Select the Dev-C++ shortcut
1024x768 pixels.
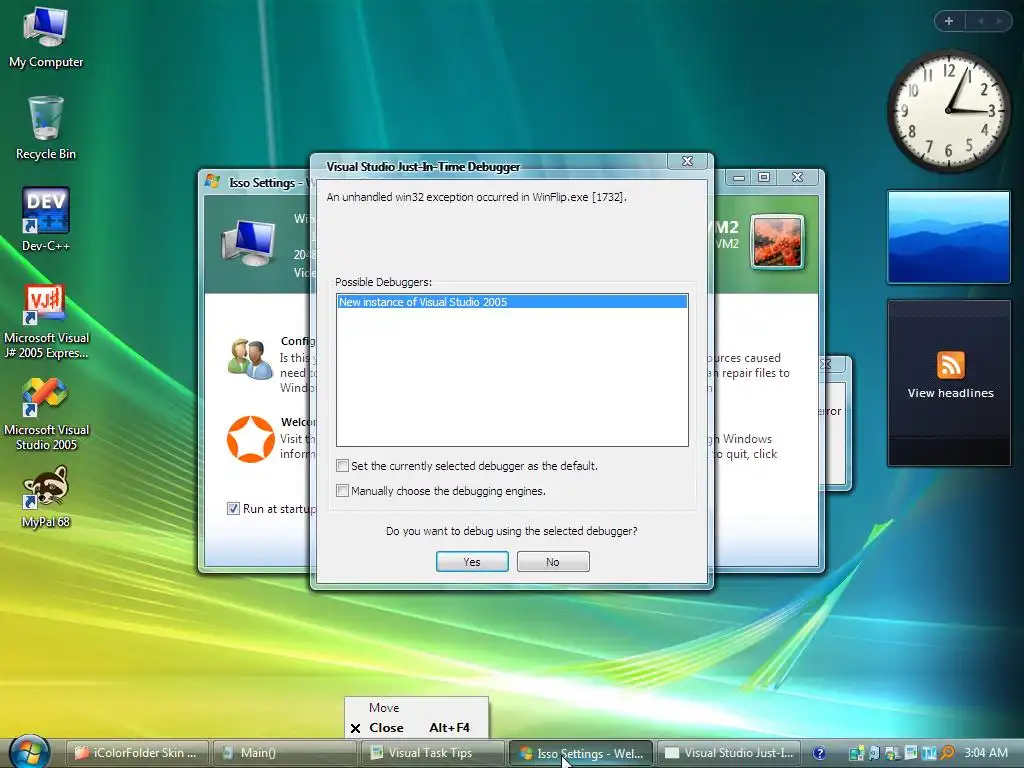click(46, 220)
